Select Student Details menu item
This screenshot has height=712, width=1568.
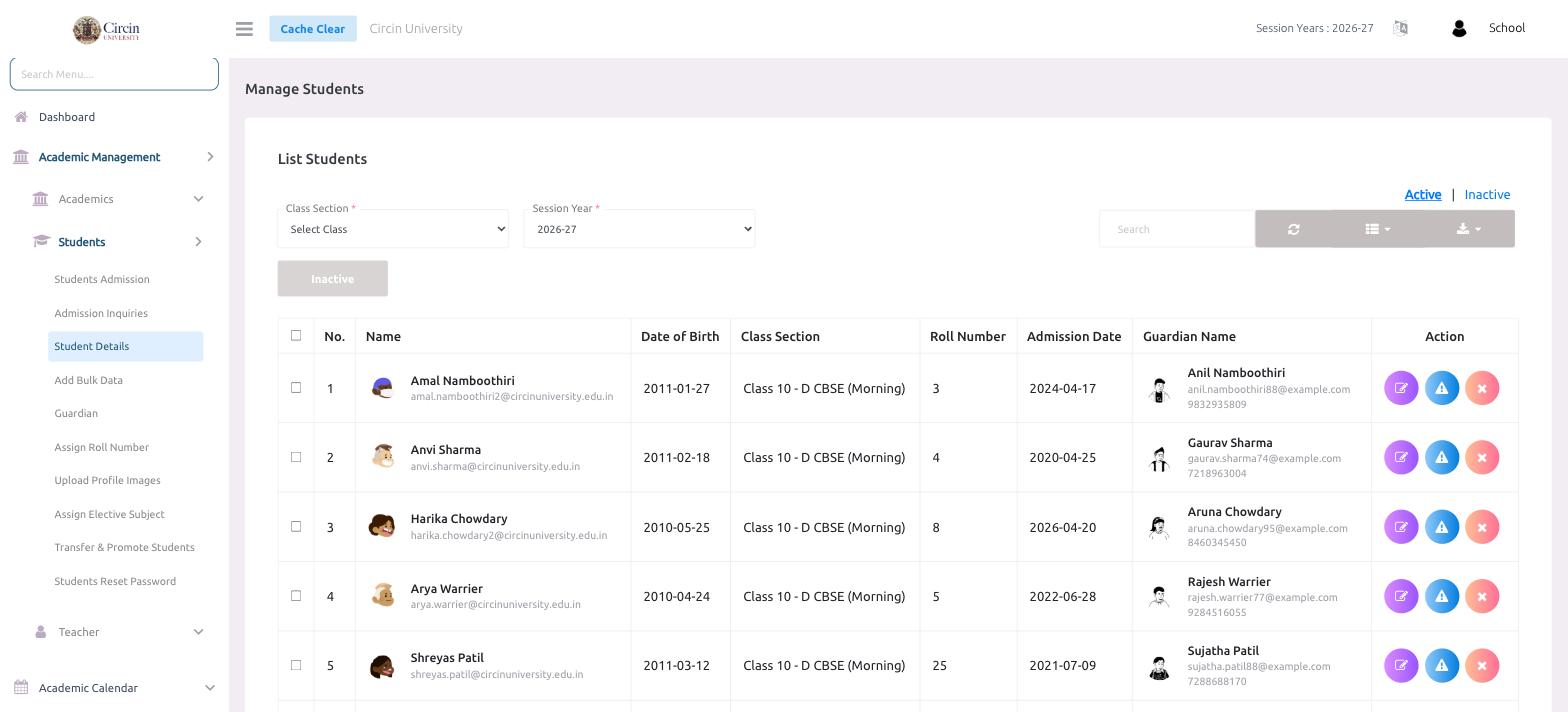tap(125, 346)
